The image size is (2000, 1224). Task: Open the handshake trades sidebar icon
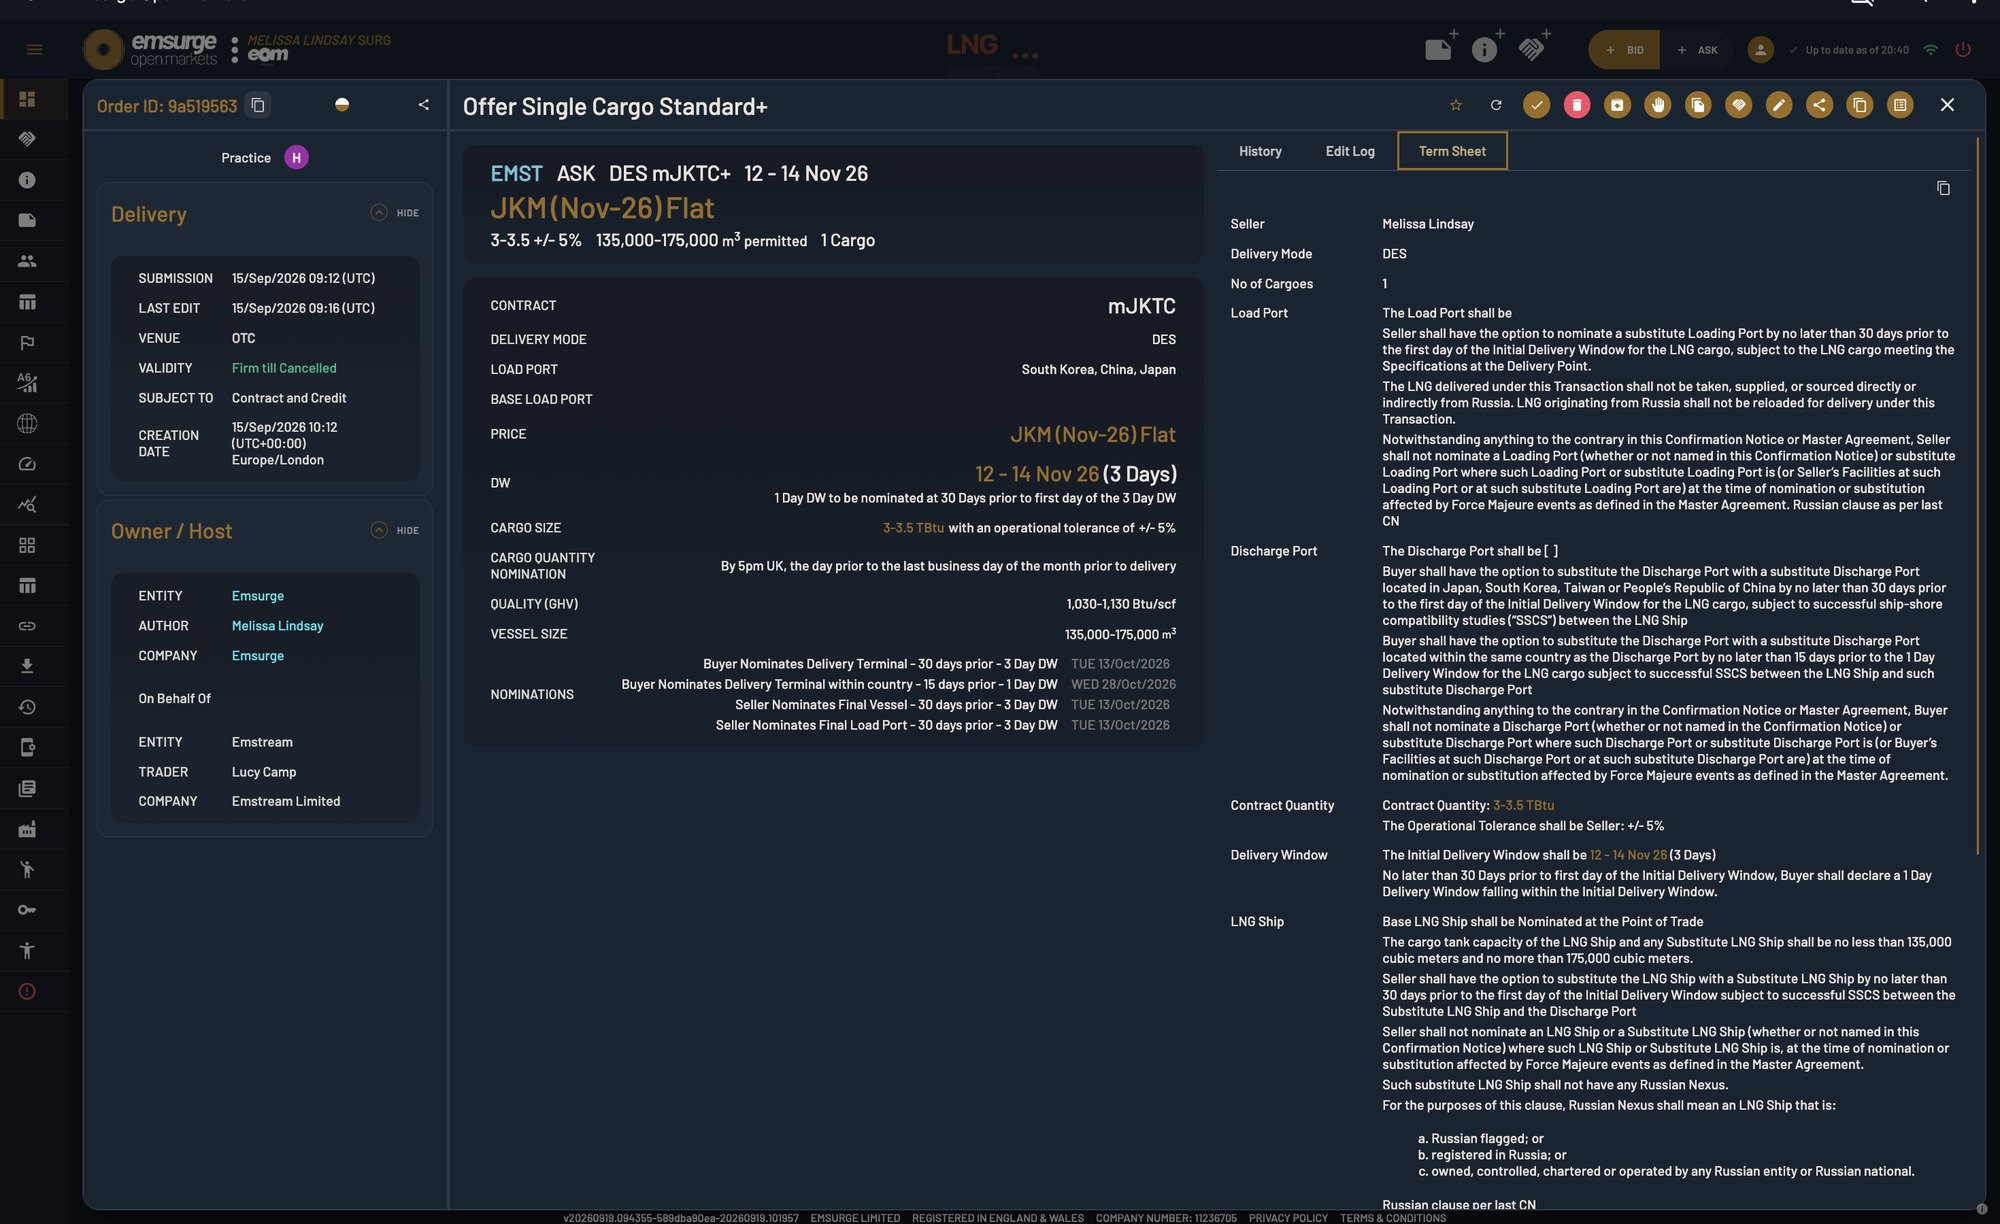pyautogui.click(x=27, y=139)
